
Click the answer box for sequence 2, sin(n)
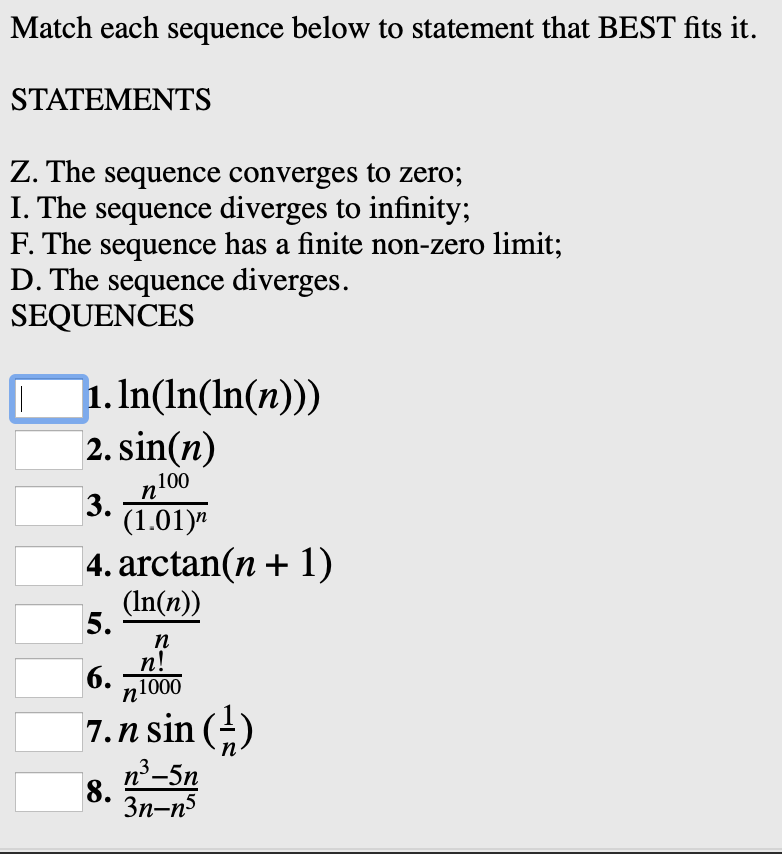point(48,450)
